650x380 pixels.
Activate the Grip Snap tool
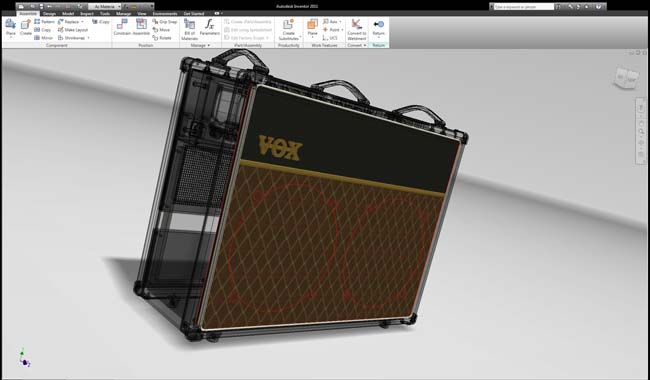click(165, 22)
